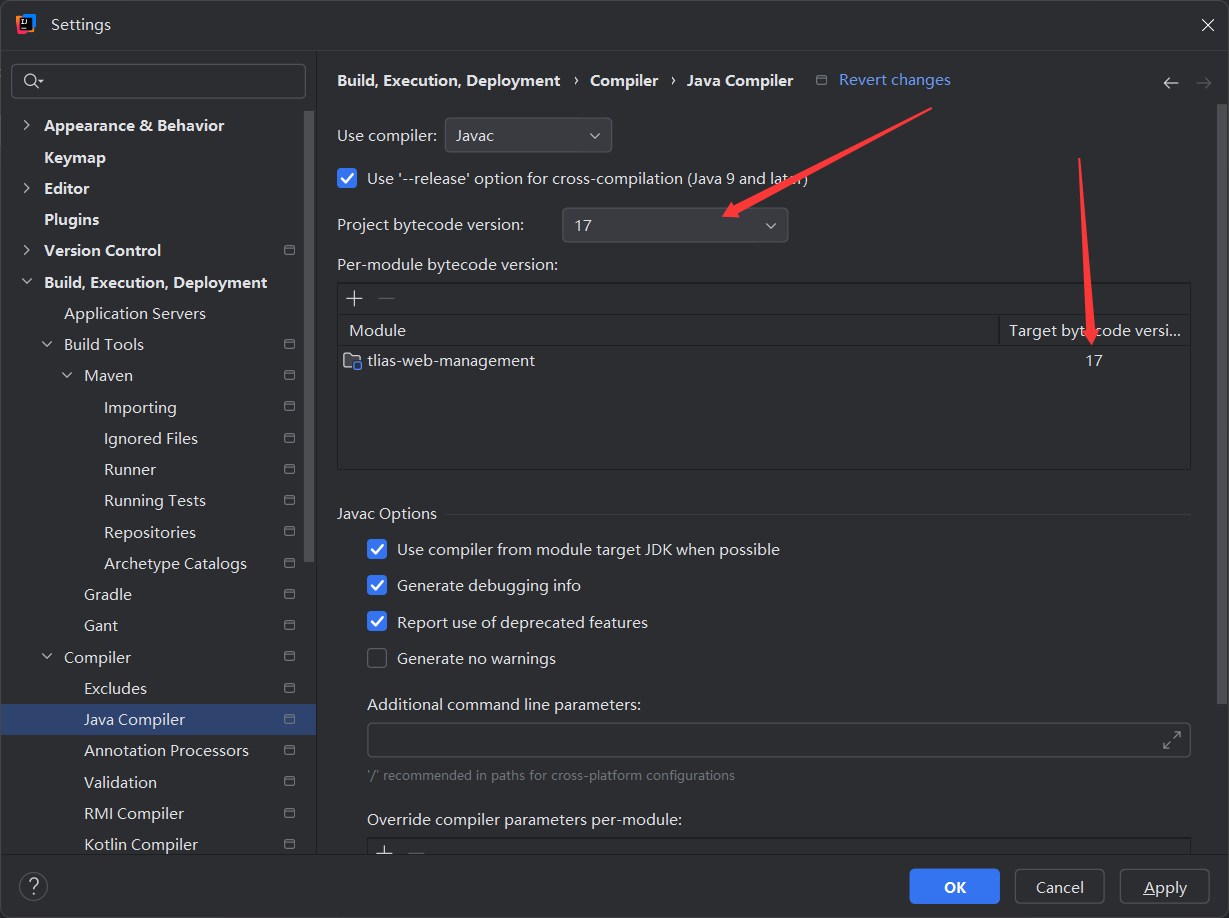Click the project-level icon beside Gradle

click(x=289, y=594)
